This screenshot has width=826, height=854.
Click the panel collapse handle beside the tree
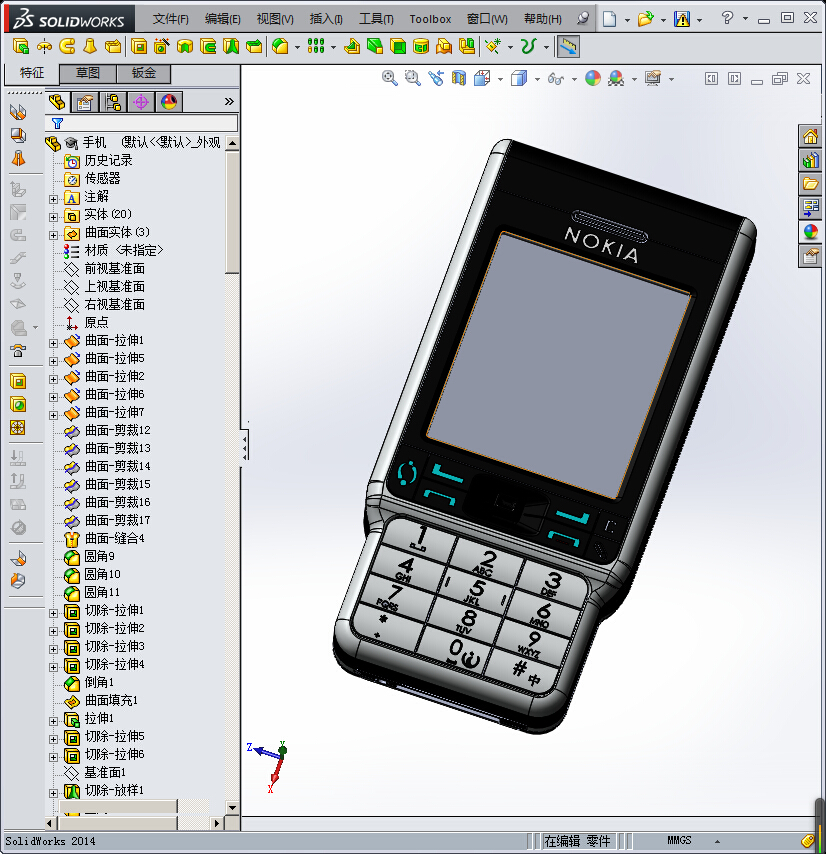point(245,446)
